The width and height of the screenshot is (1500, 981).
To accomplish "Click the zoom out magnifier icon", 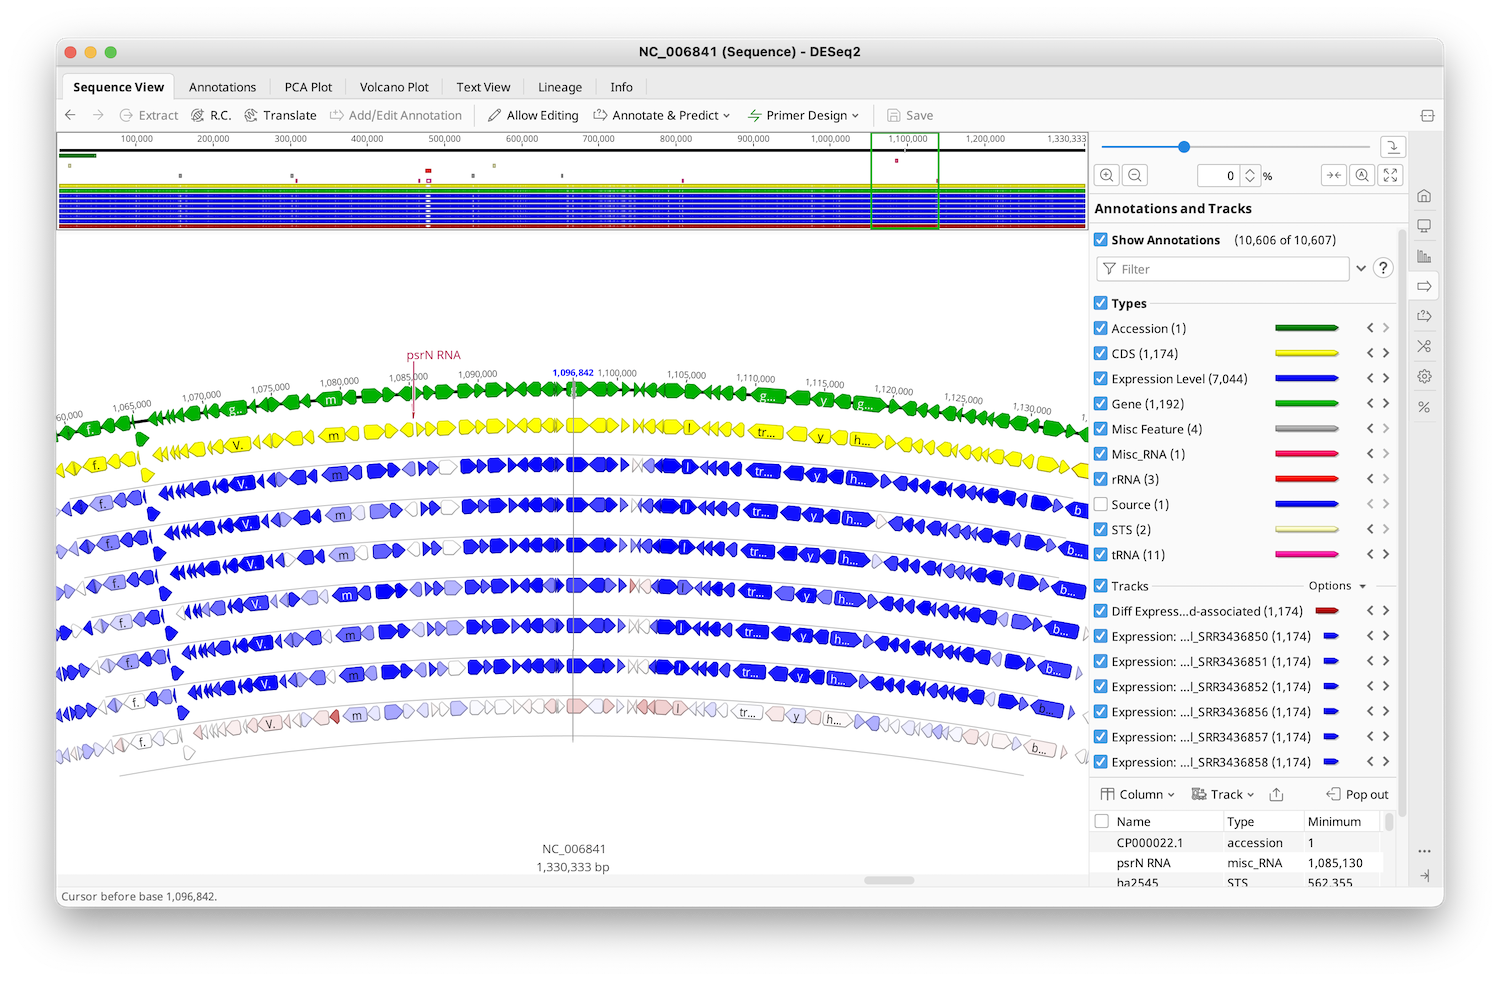I will (1135, 175).
